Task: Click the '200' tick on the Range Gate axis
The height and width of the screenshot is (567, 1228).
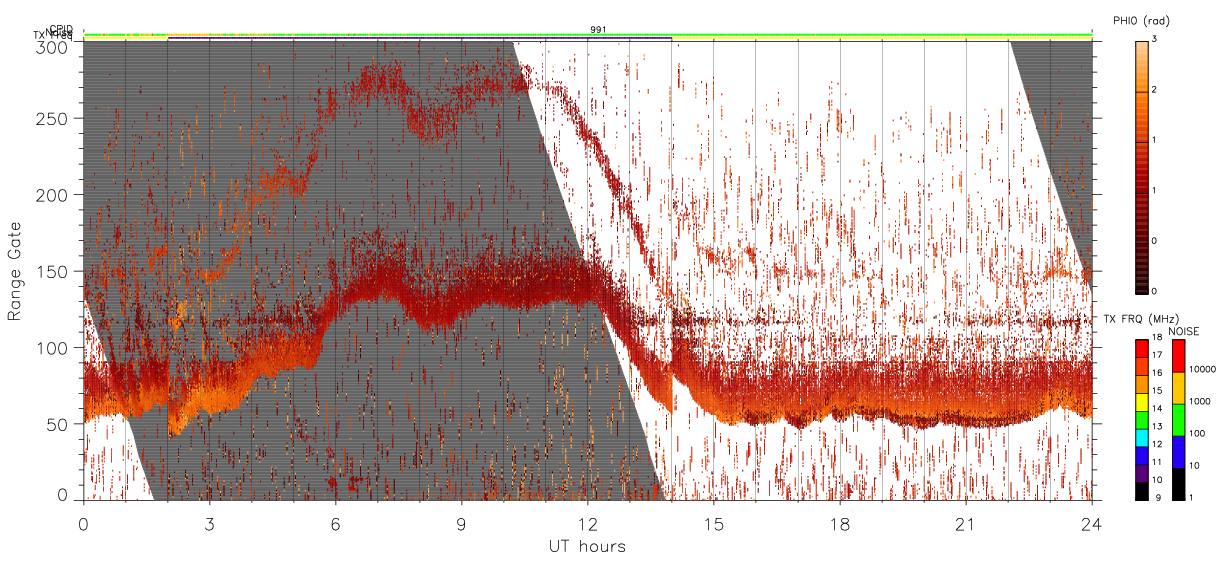Action: click(52, 194)
